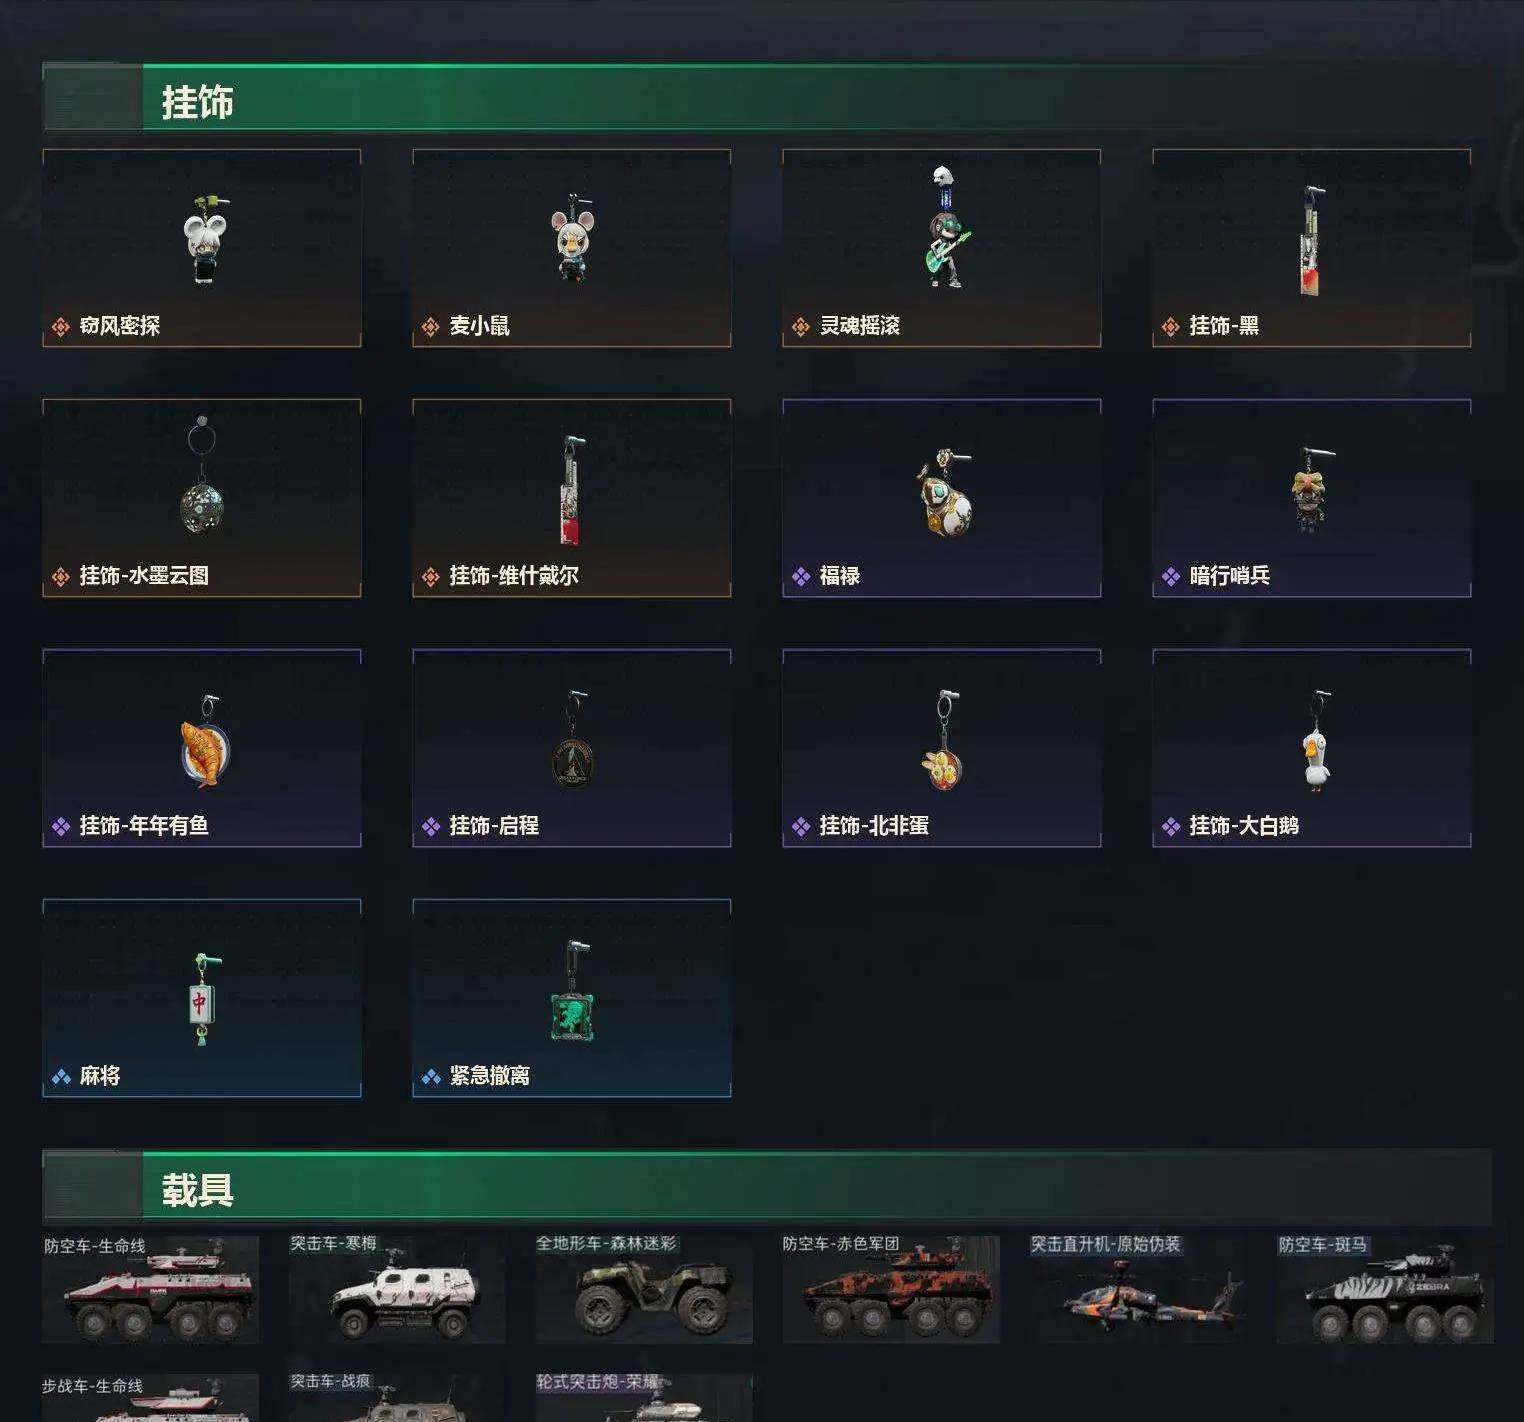Screen dimensions: 1524x1422
Task: Pick the 福禄 gourd charm icon
Action: pyautogui.click(x=945, y=492)
